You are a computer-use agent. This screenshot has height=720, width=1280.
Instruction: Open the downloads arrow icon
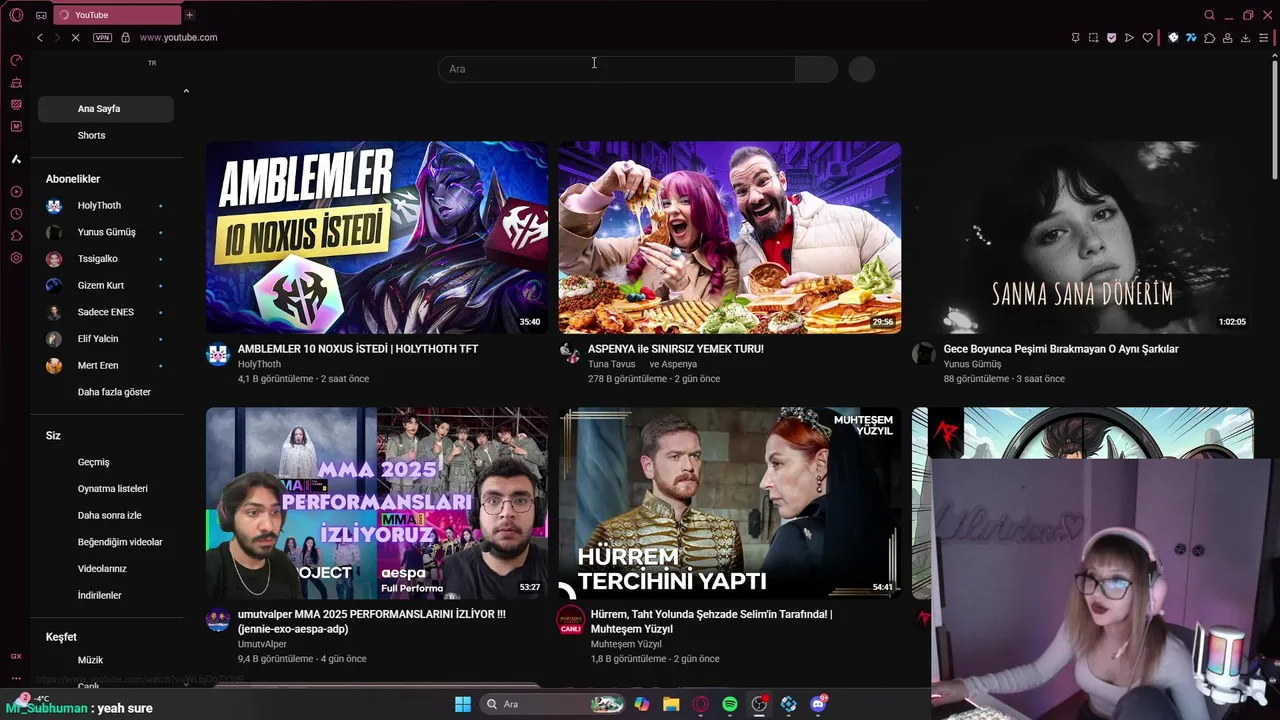click(1245, 38)
